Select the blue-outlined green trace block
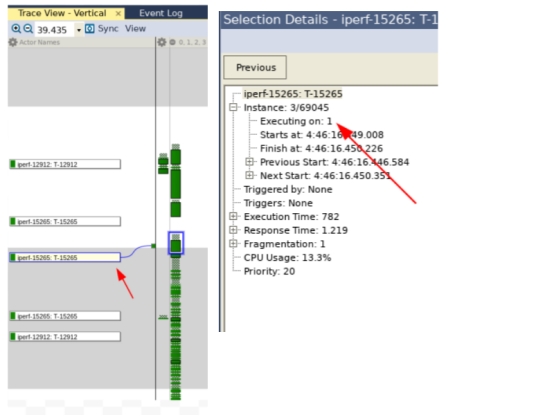Image resolution: width=554 pixels, height=416 pixels. click(176, 243)
